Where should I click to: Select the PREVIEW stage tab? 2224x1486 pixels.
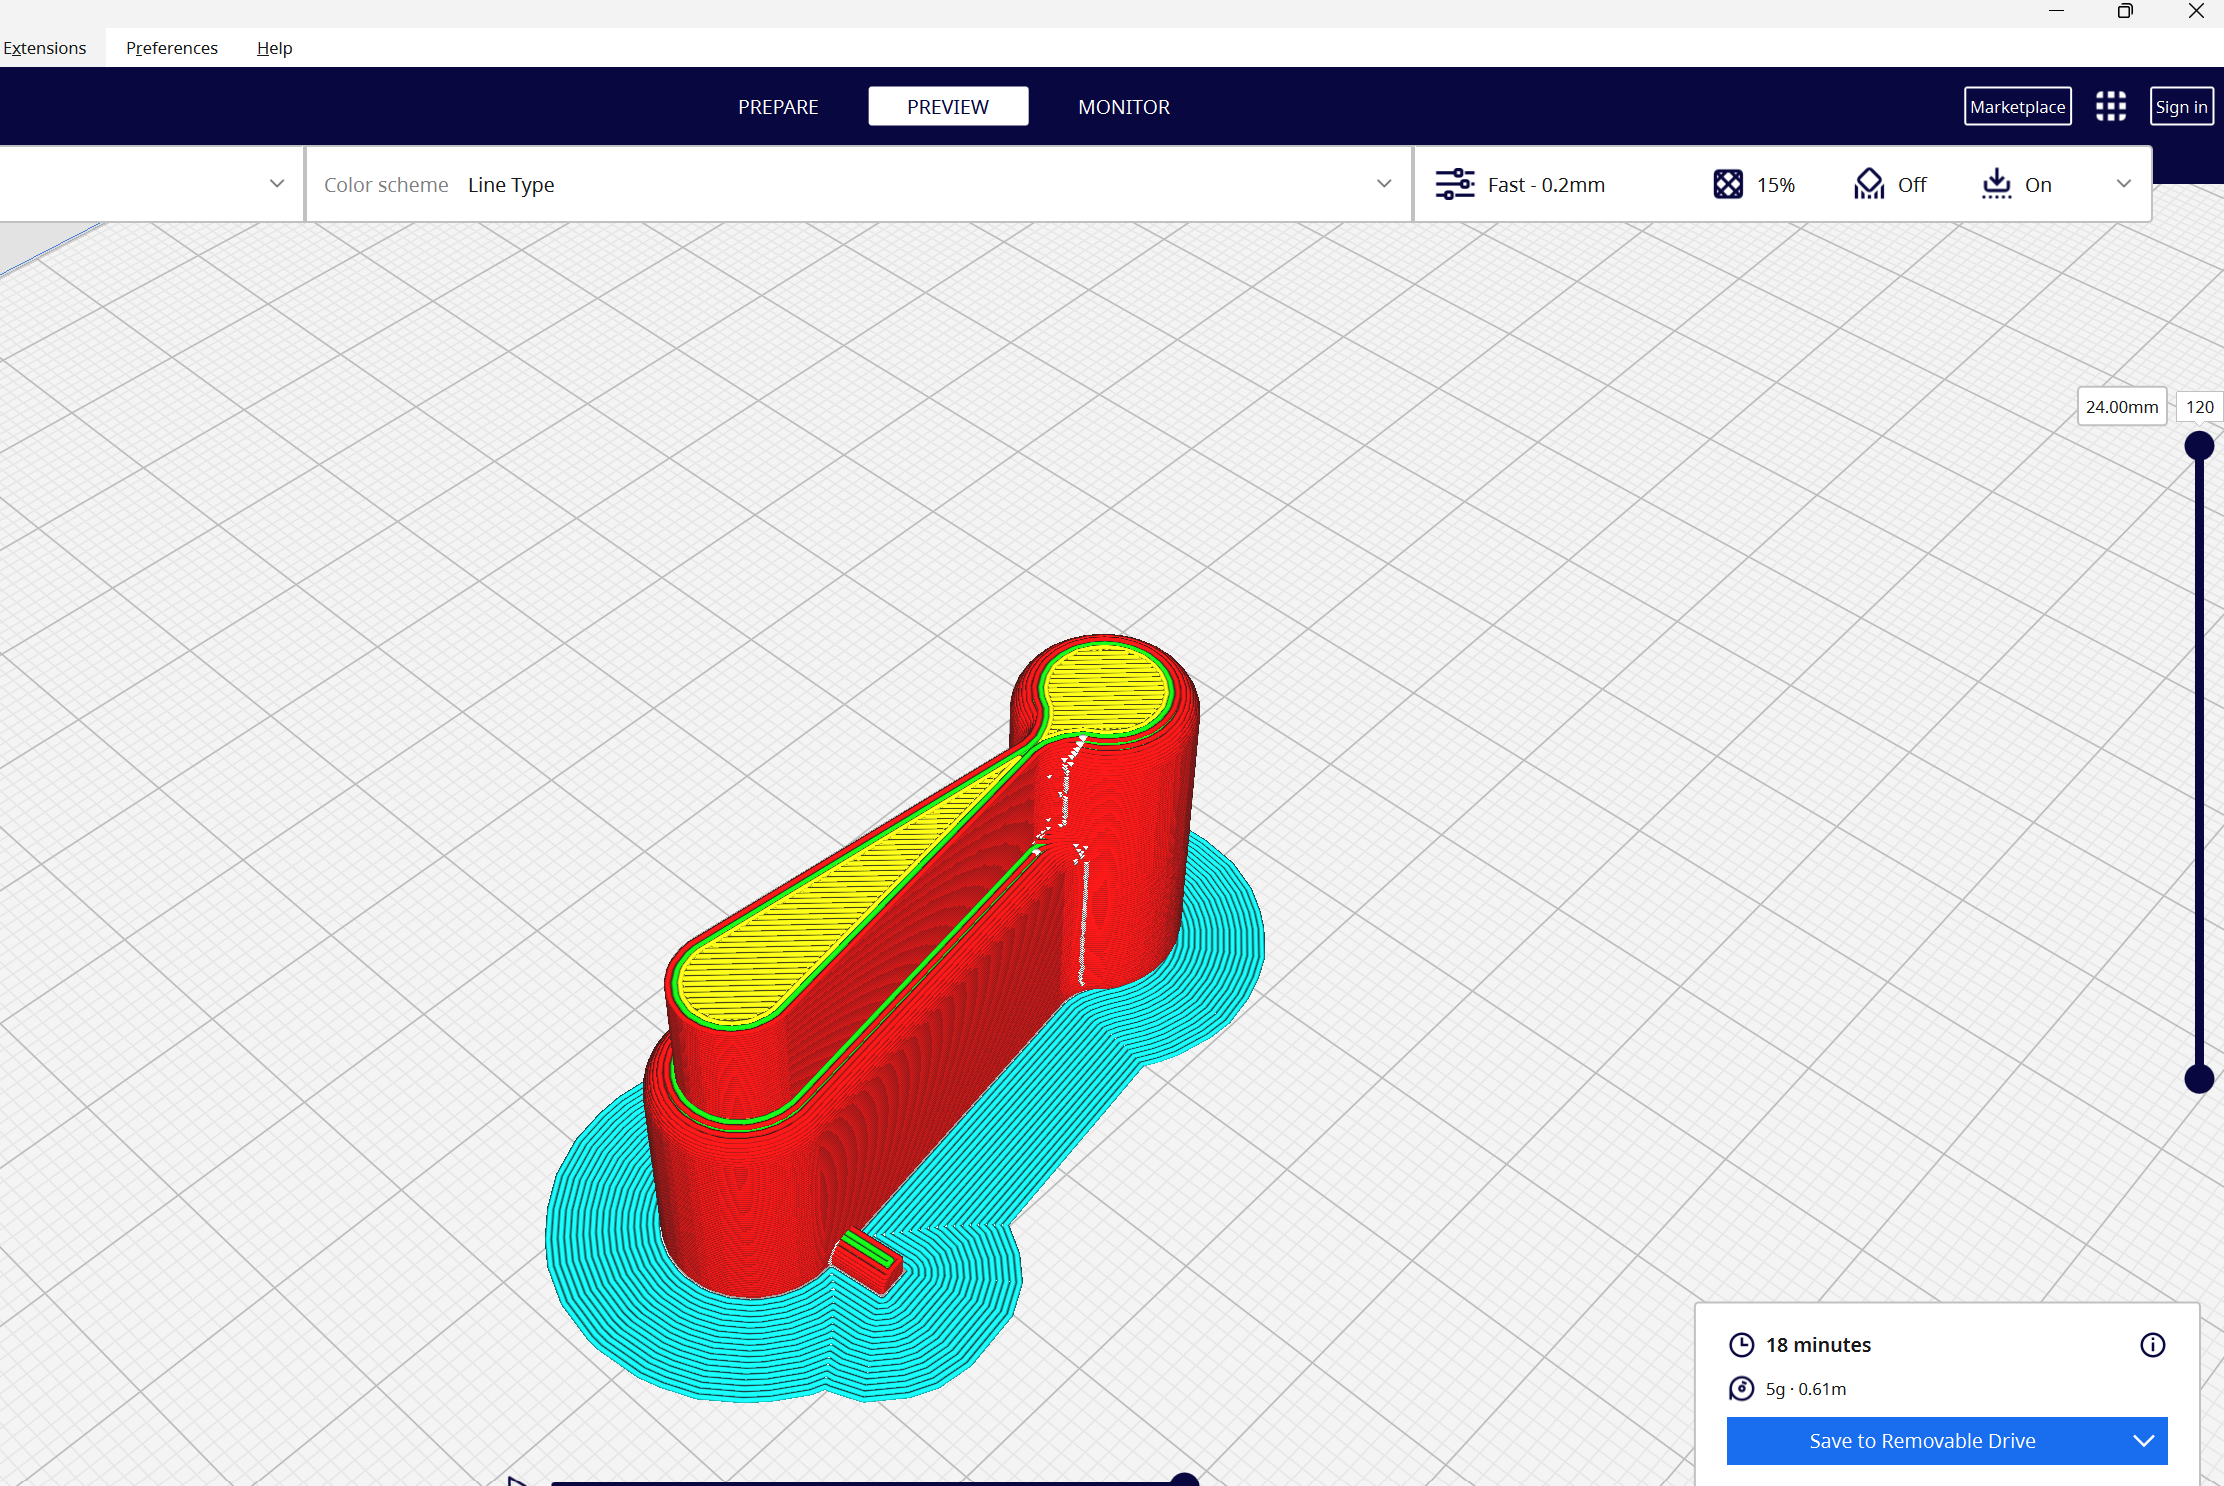click(x=948, y=107)
